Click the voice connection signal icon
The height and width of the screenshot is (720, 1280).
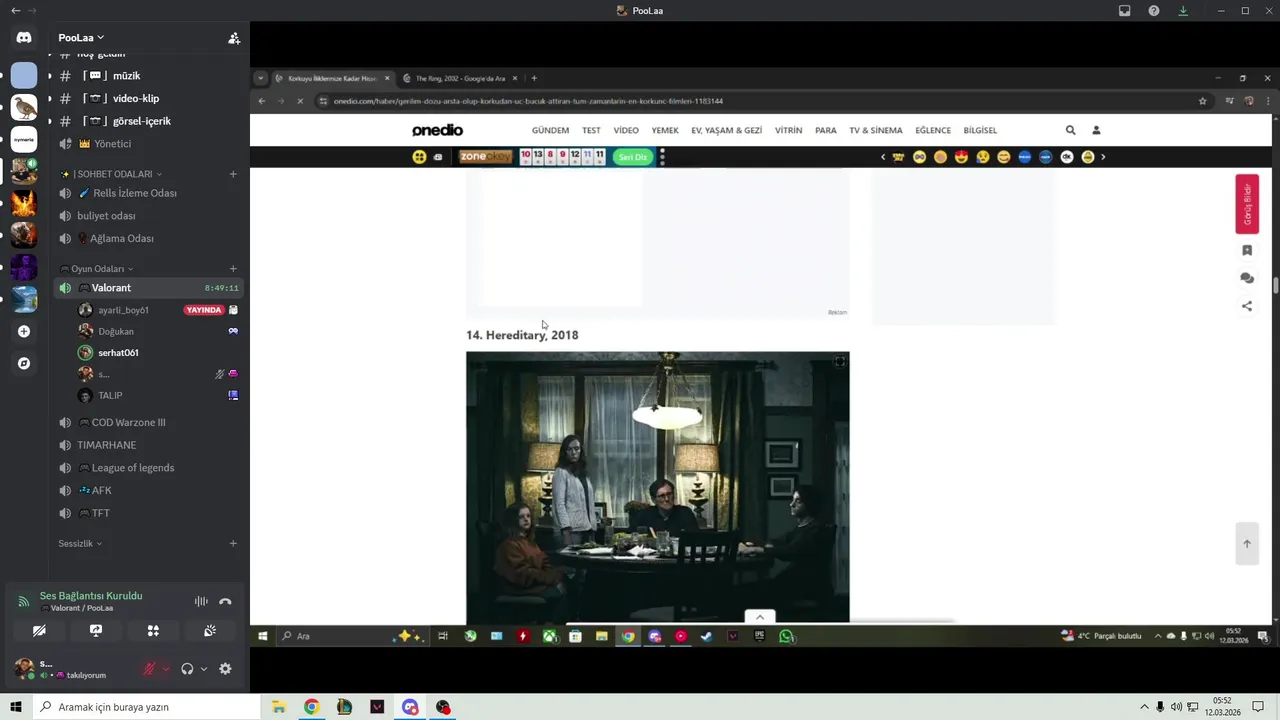pyautogui.click(x=24, y=601)
